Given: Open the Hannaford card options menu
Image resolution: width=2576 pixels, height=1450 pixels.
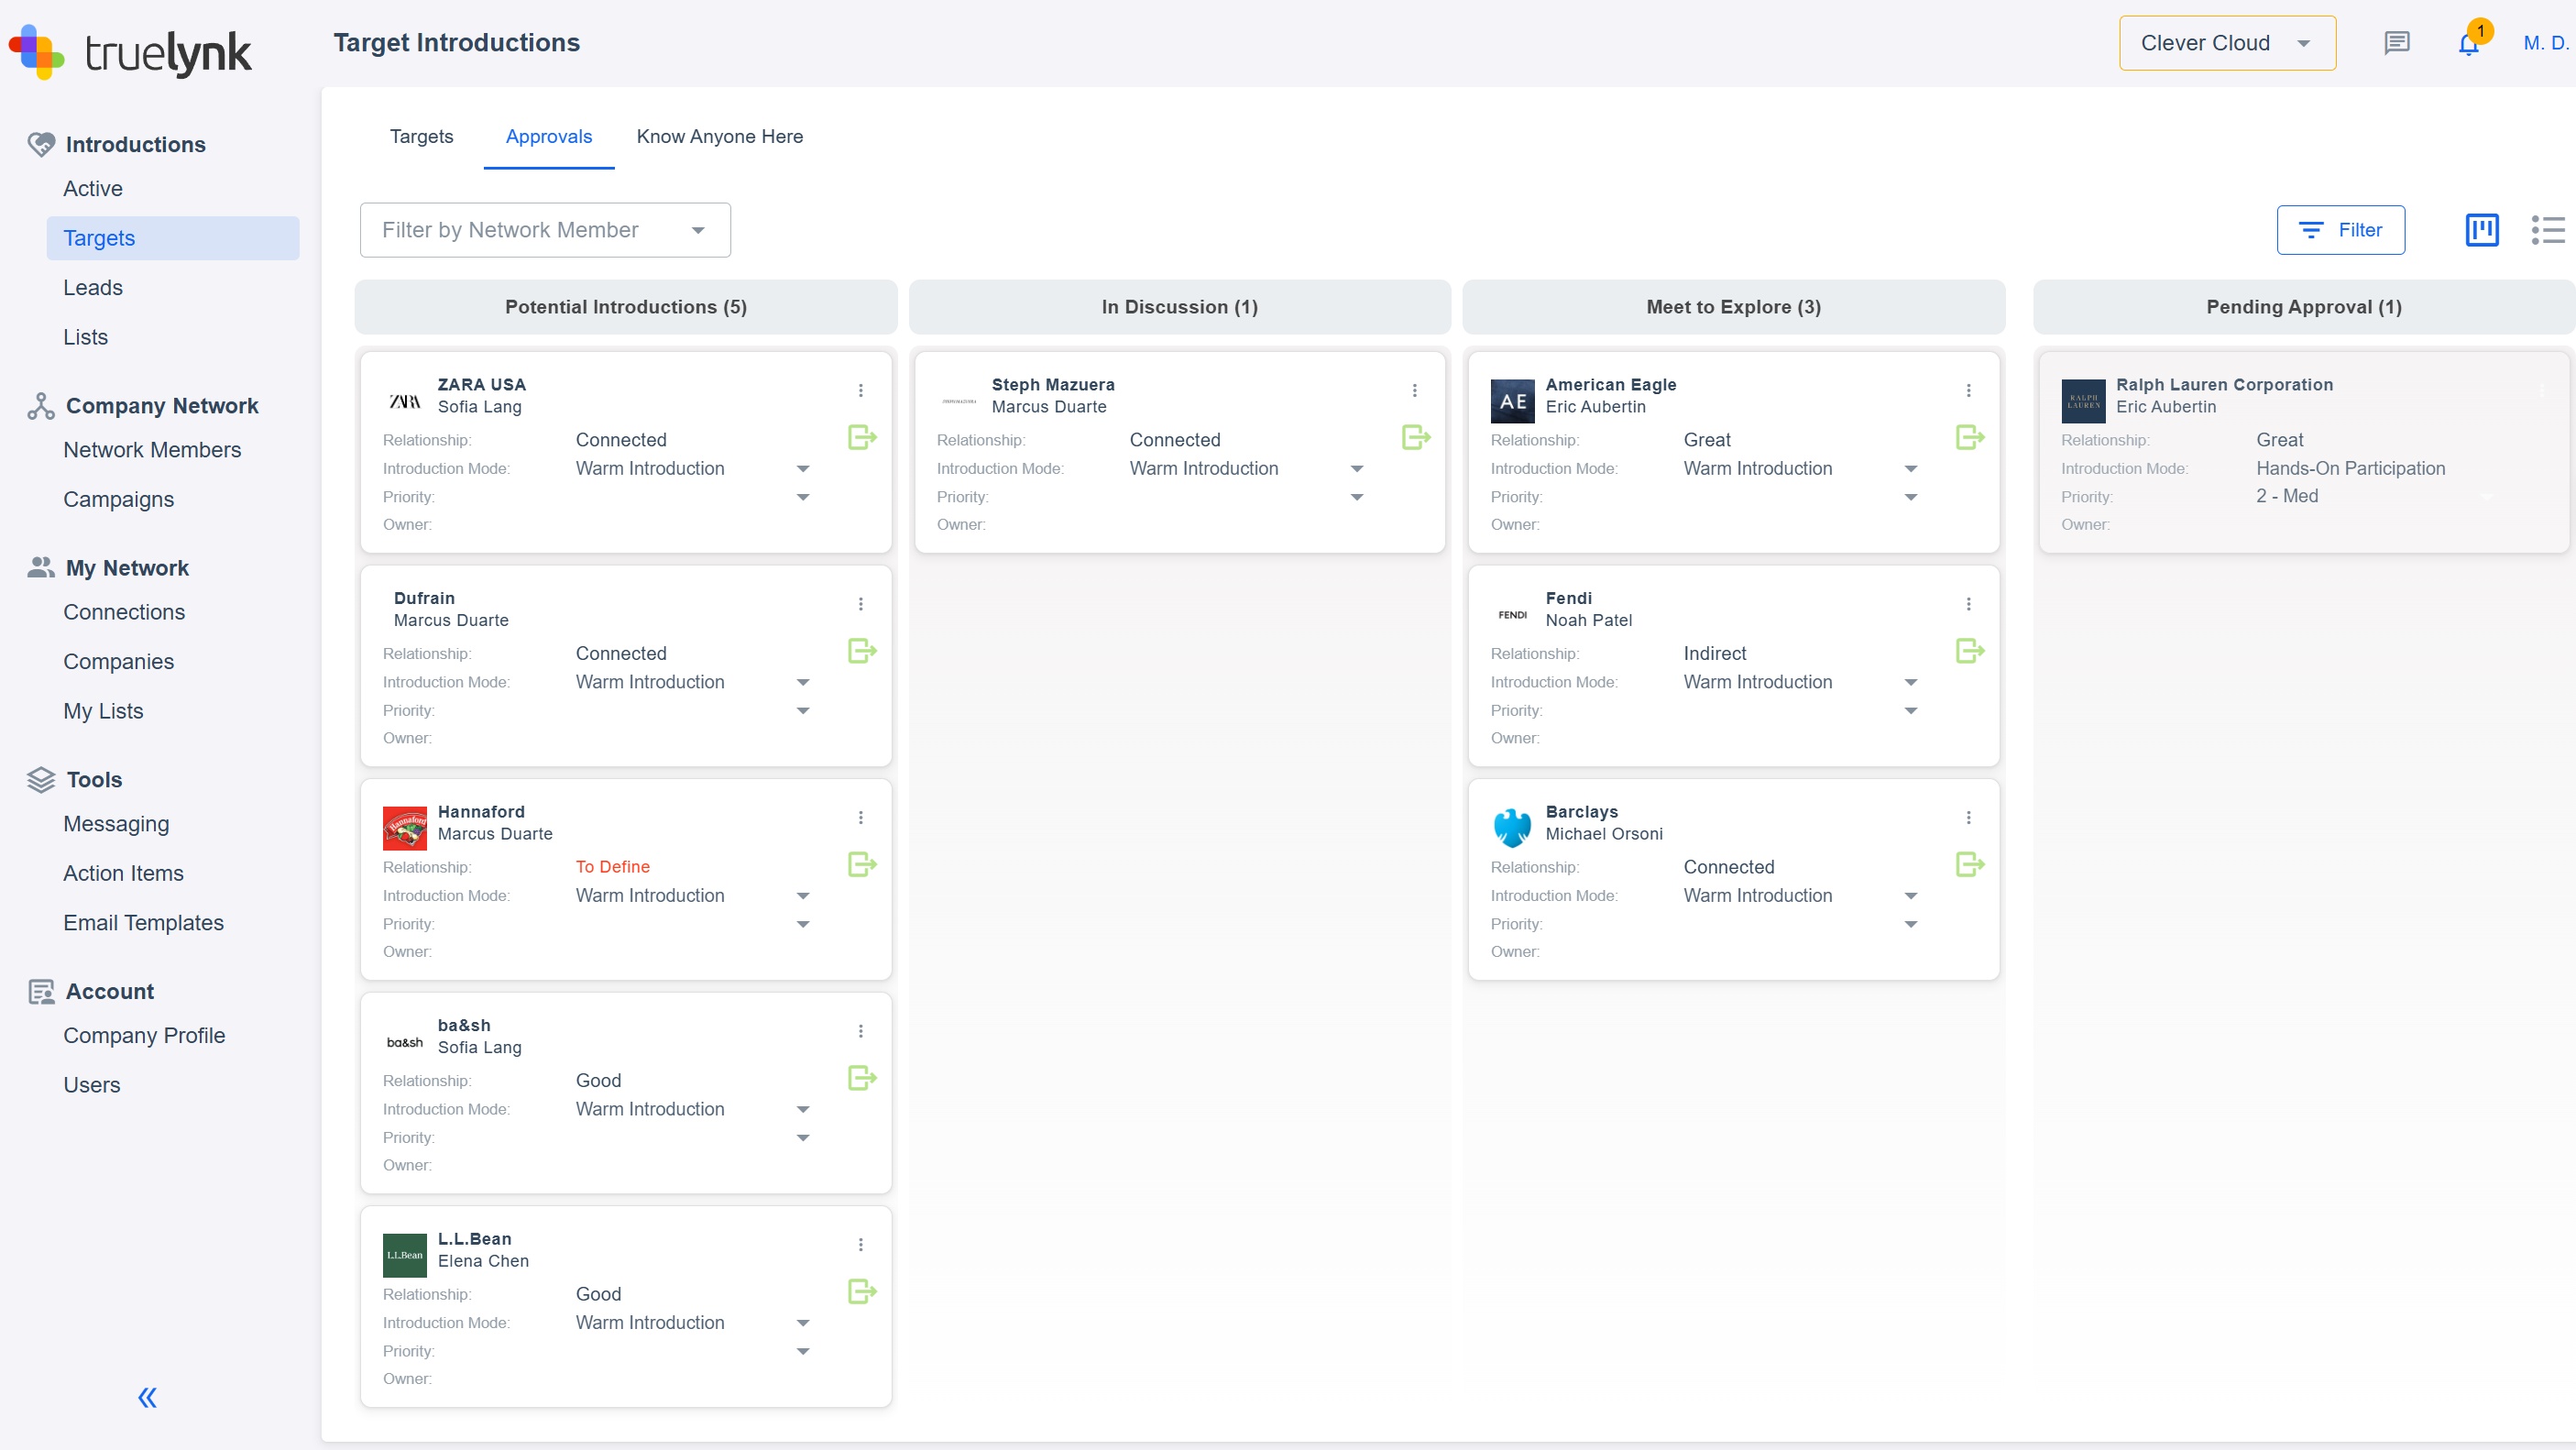Looking at the screenshot, I should tap(861, 817).
